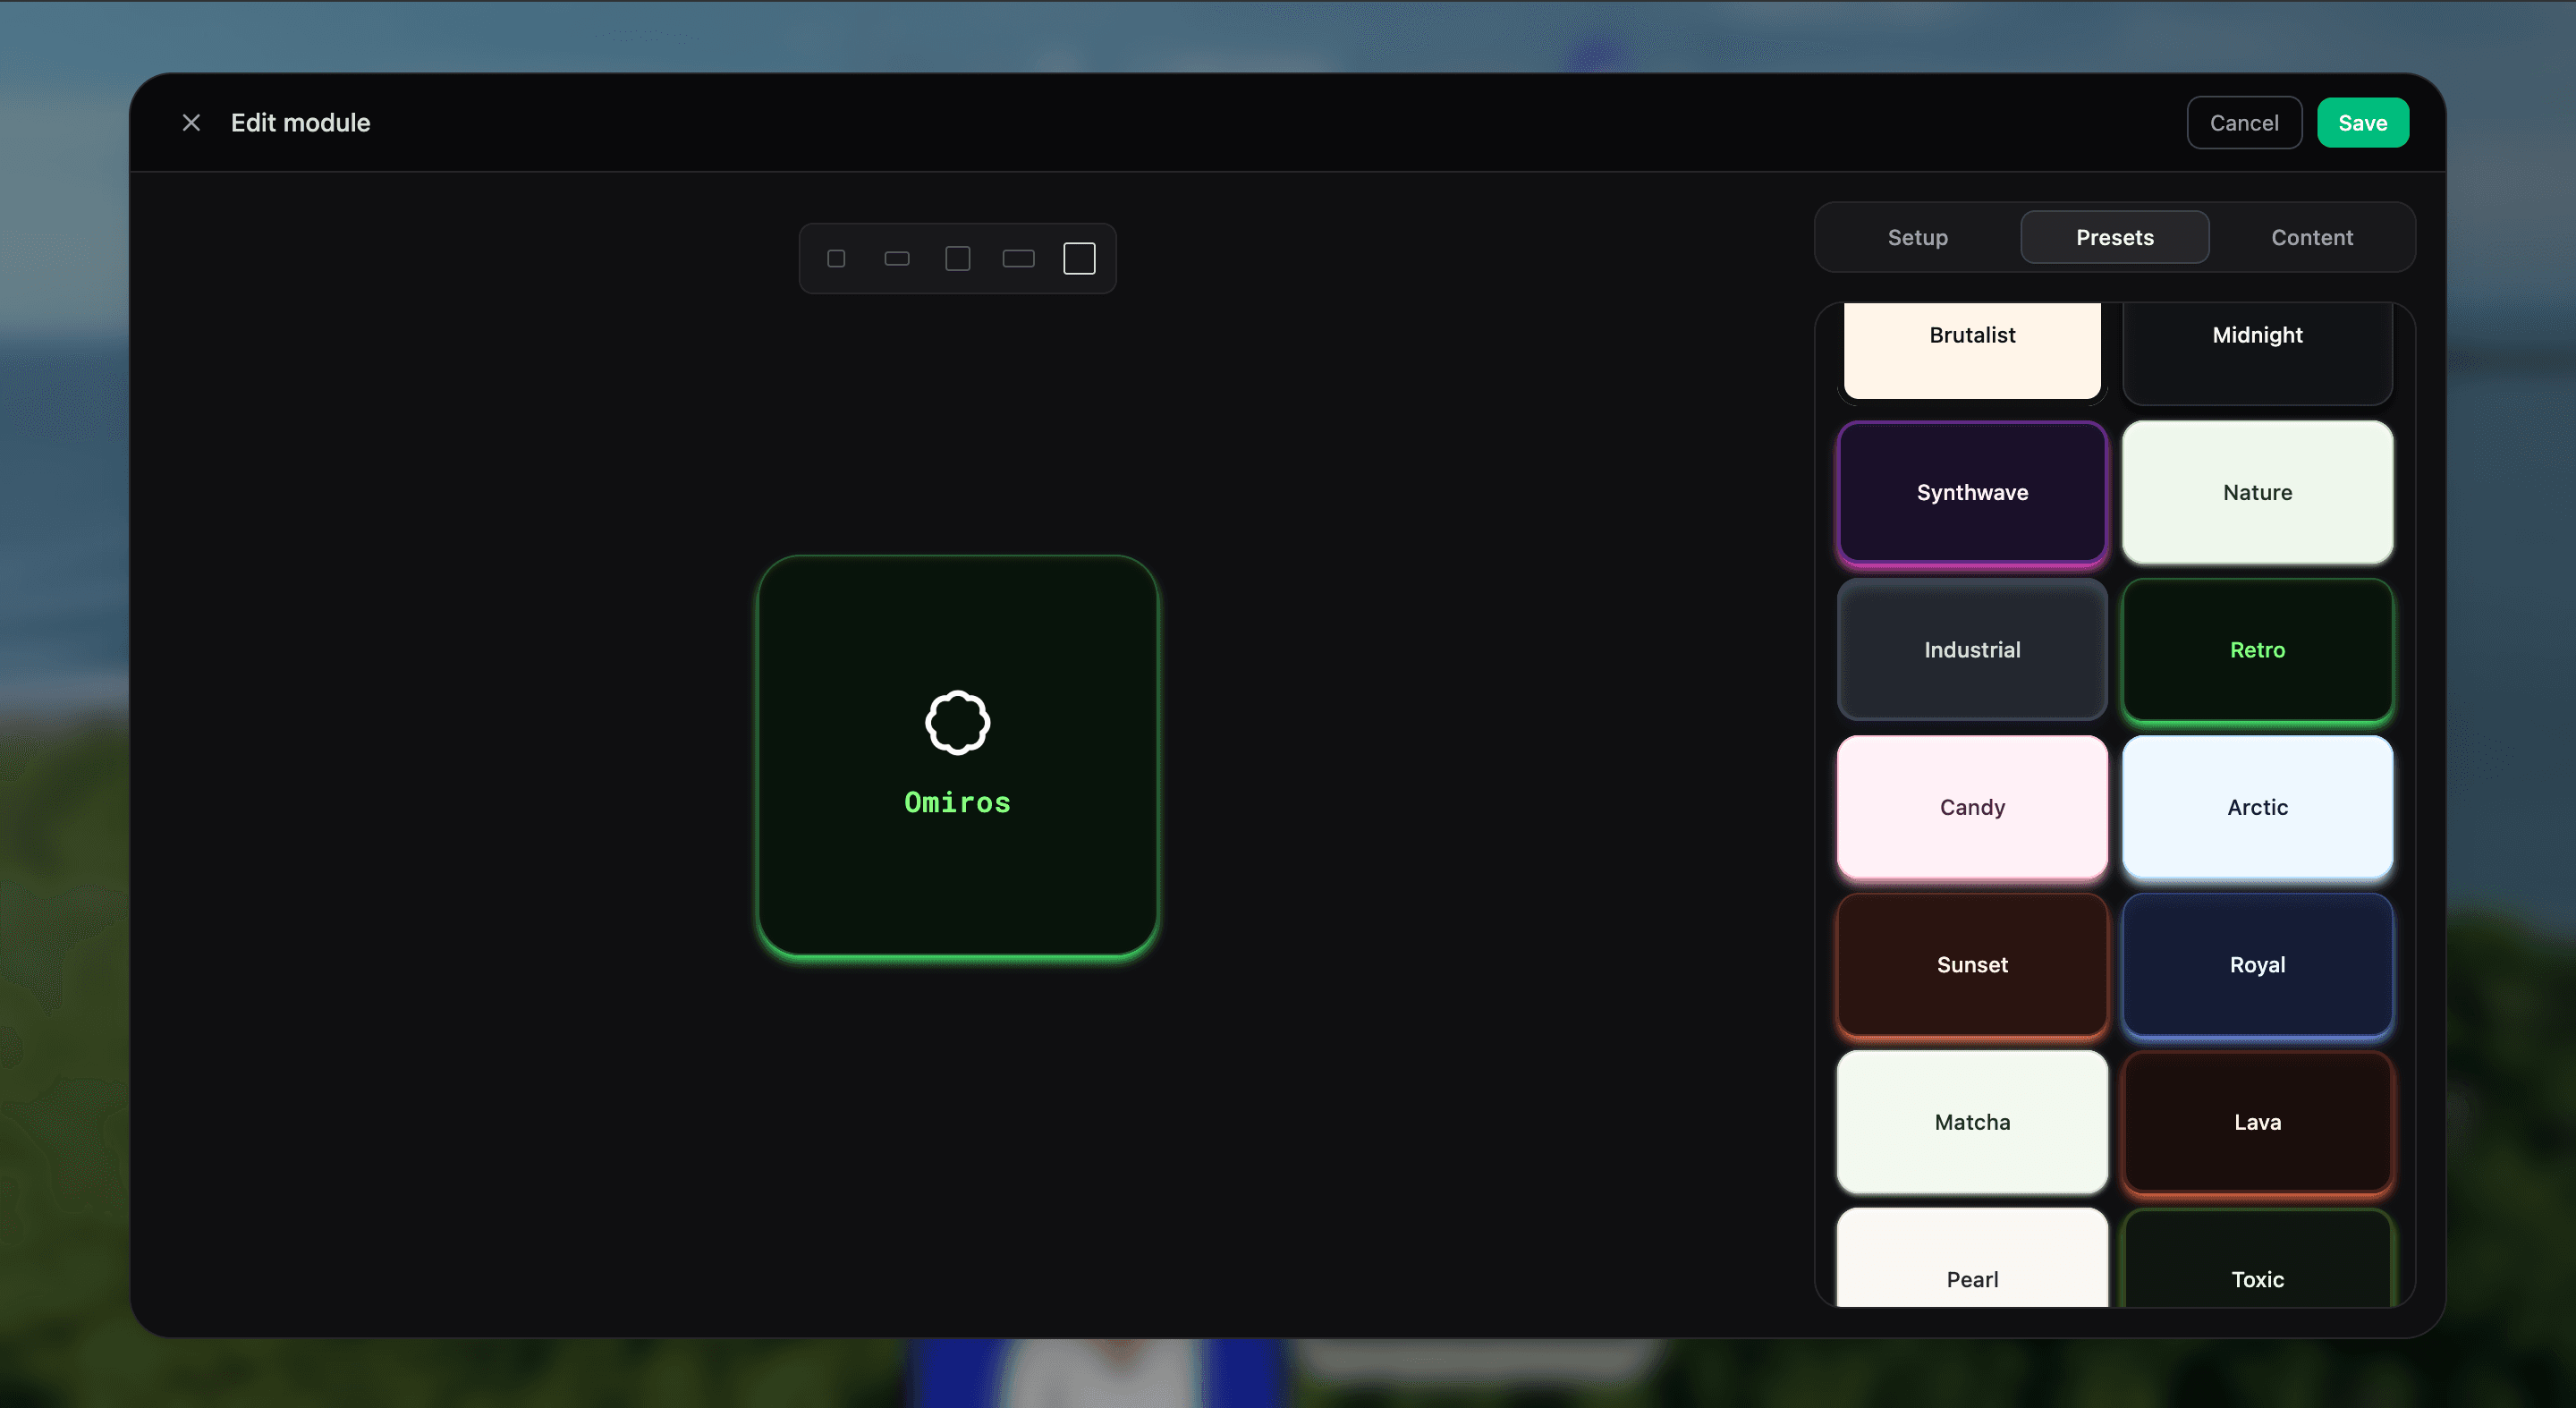2576x1408 pixels.
Task: Apply the Lava preset
Action: 2257,1122
